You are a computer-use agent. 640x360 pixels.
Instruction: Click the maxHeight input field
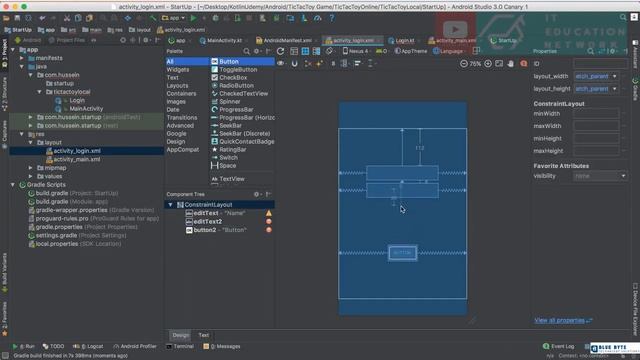pos(596,151)
